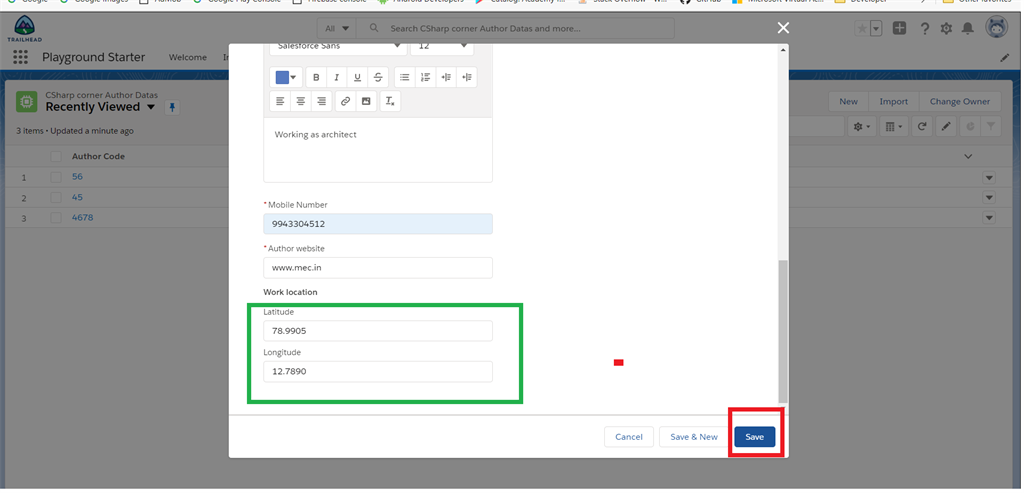This screenshot has width=1024, height=493.
Task: Tick the select-all checkbox in the header
Action: [56, 156]
